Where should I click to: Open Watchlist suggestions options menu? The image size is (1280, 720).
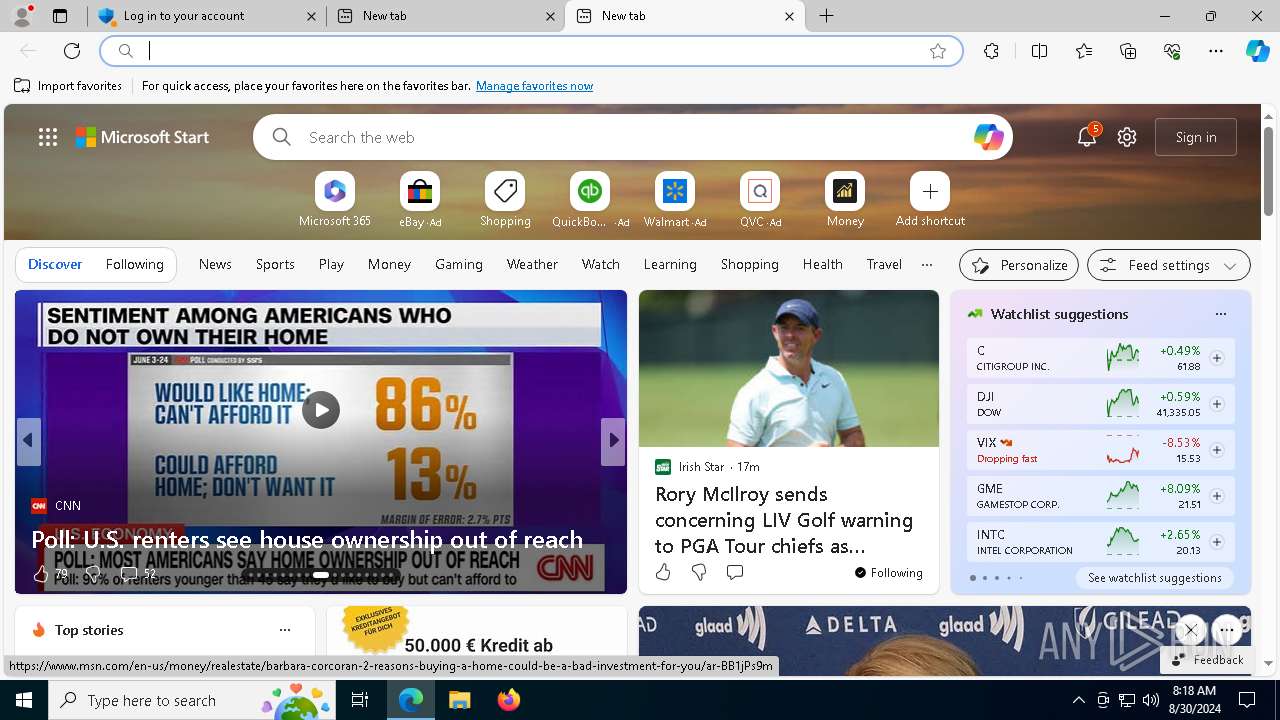1220,314
